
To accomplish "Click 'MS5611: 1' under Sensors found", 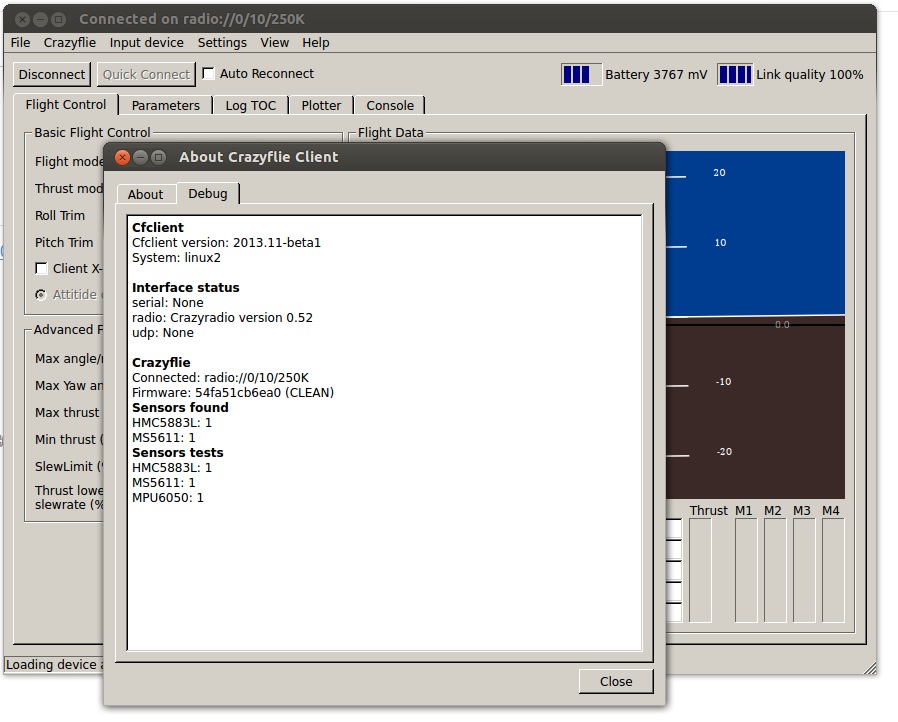I will 164,437.
